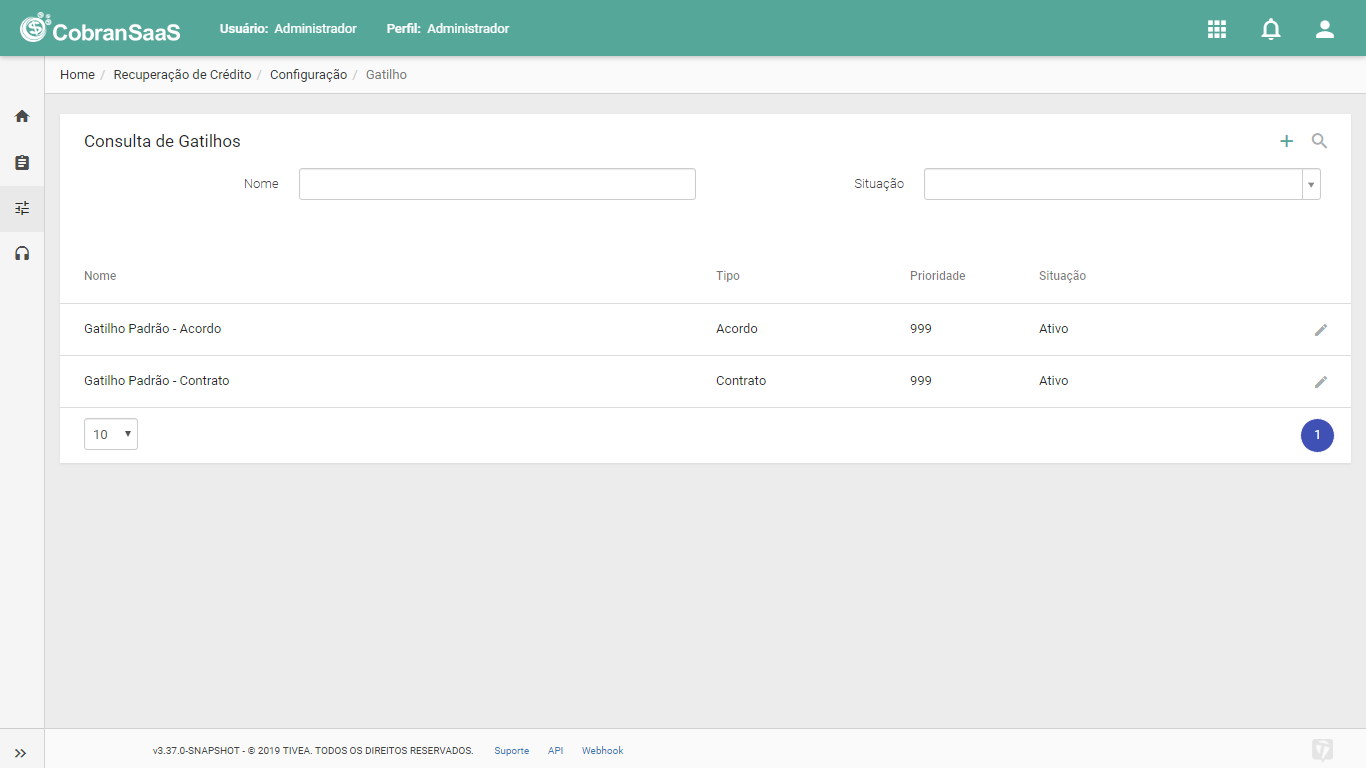The height and width of the screenshot is (768, 1366).
Task: Open Recuperação de Crédito breadcrumb
Action: [x=182, y=75]
